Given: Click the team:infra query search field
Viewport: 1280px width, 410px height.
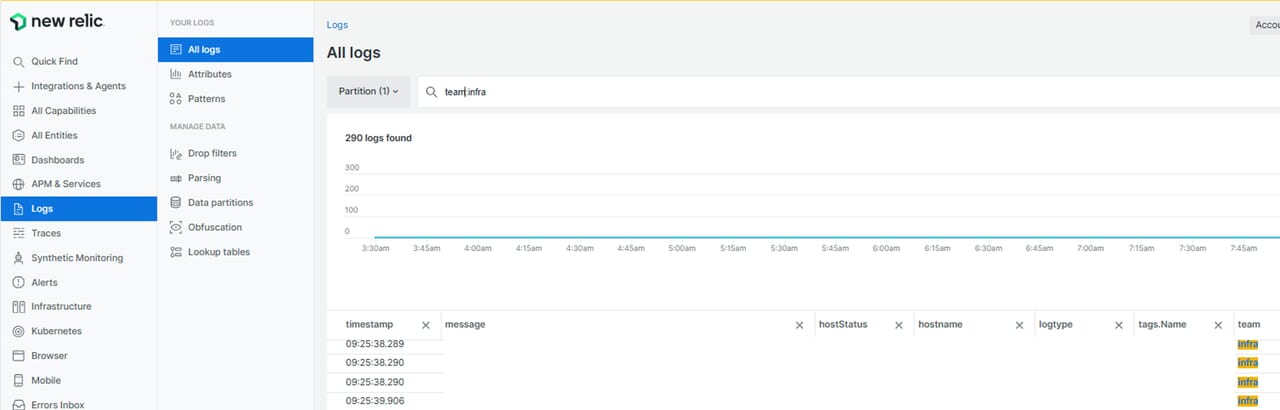Looking at the screenshot, I should [800, 91].
